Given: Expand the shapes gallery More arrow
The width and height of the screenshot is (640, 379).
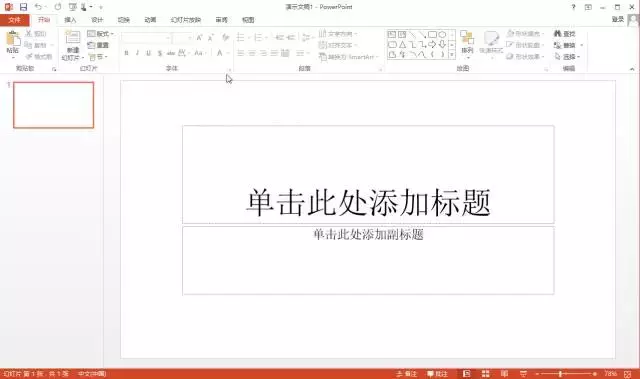Looking at the screenshot, I should [x=452, y=55].
